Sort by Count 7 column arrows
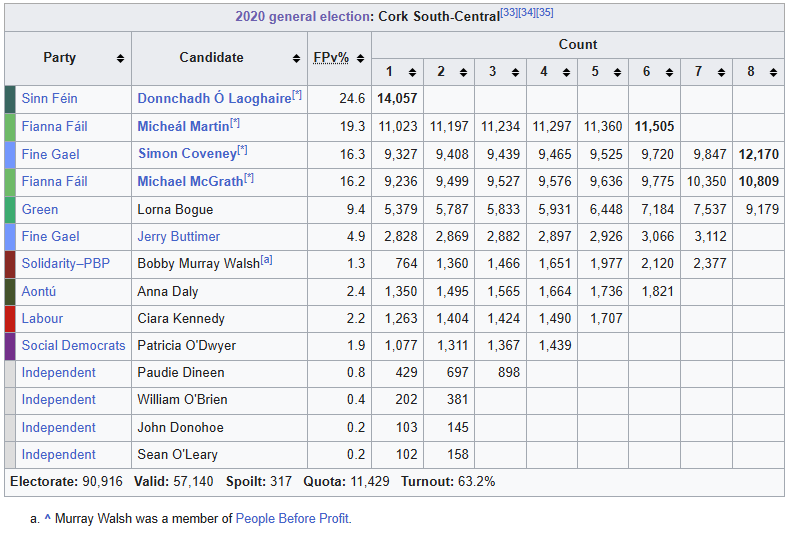This screenshot has height=533, width=789. 722,72
